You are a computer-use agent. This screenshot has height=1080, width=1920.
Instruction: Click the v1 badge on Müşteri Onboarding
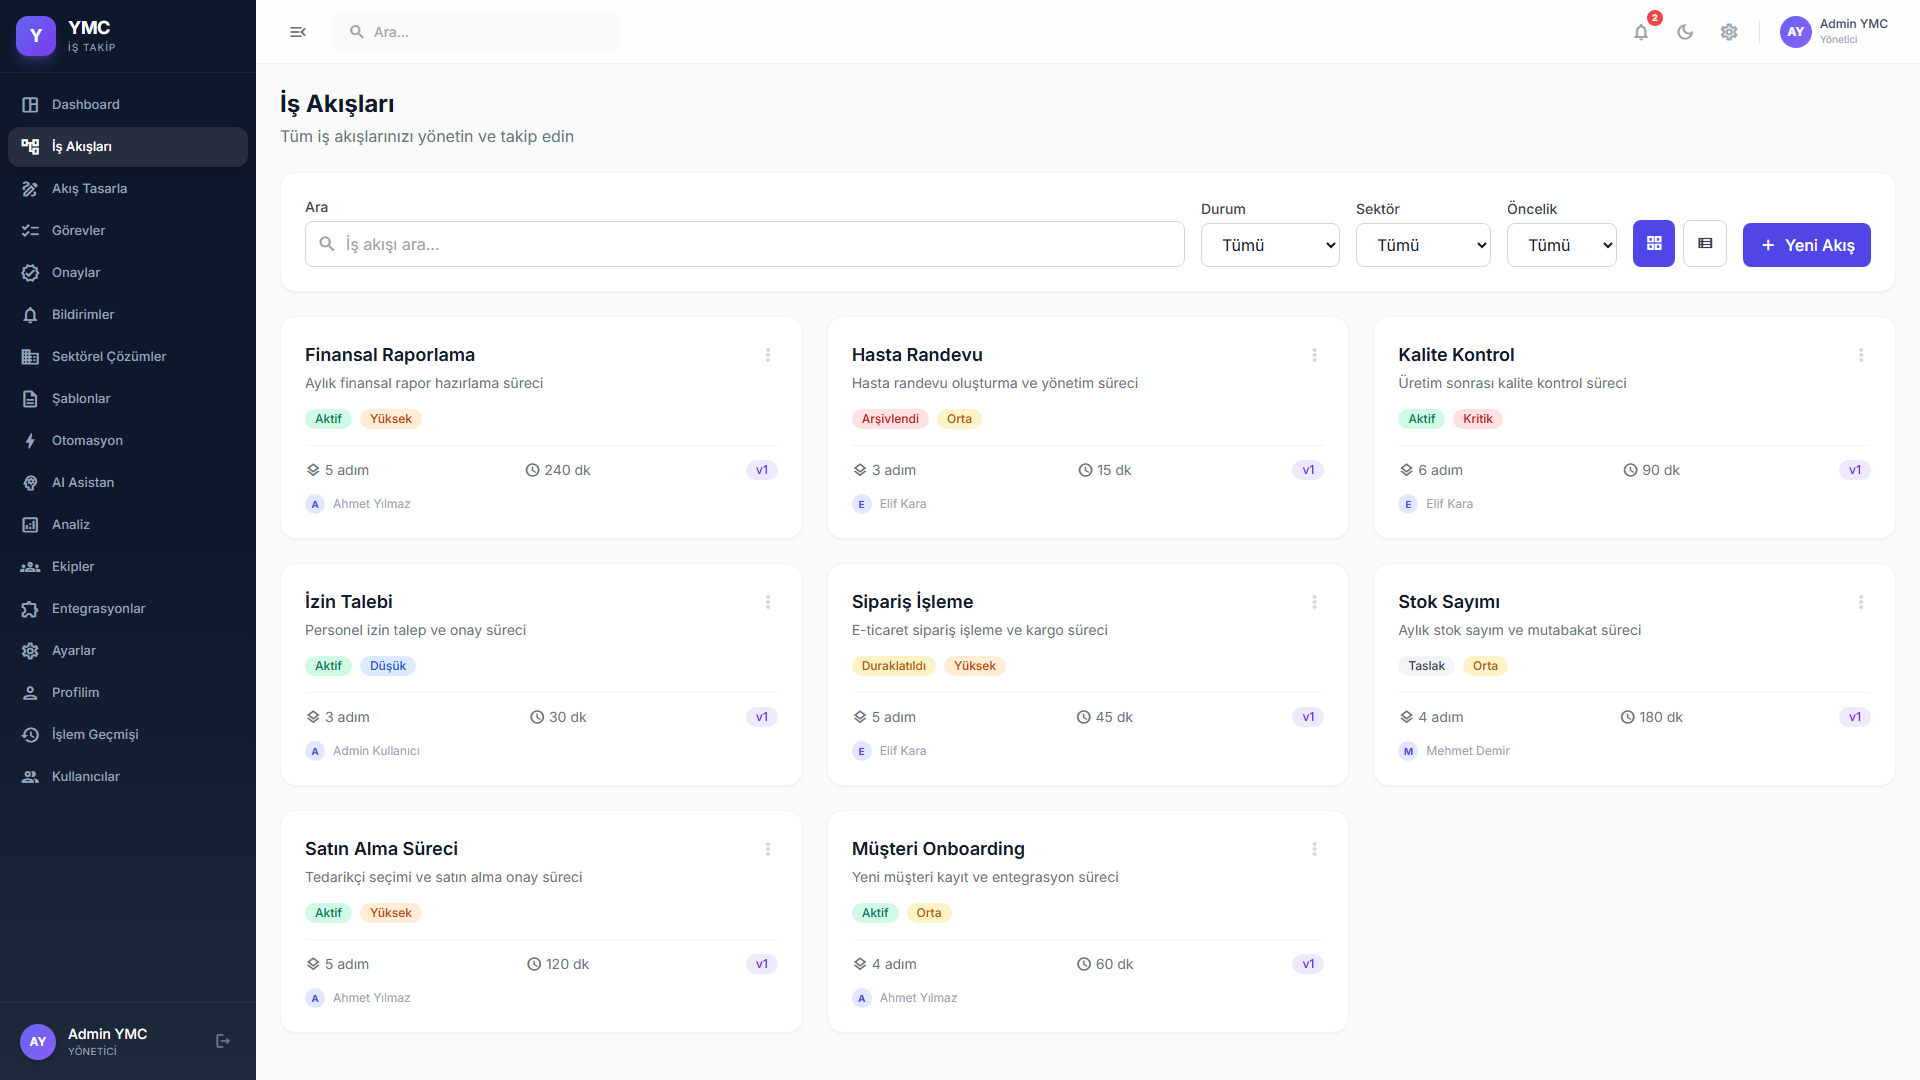(x=1308, y=964)
